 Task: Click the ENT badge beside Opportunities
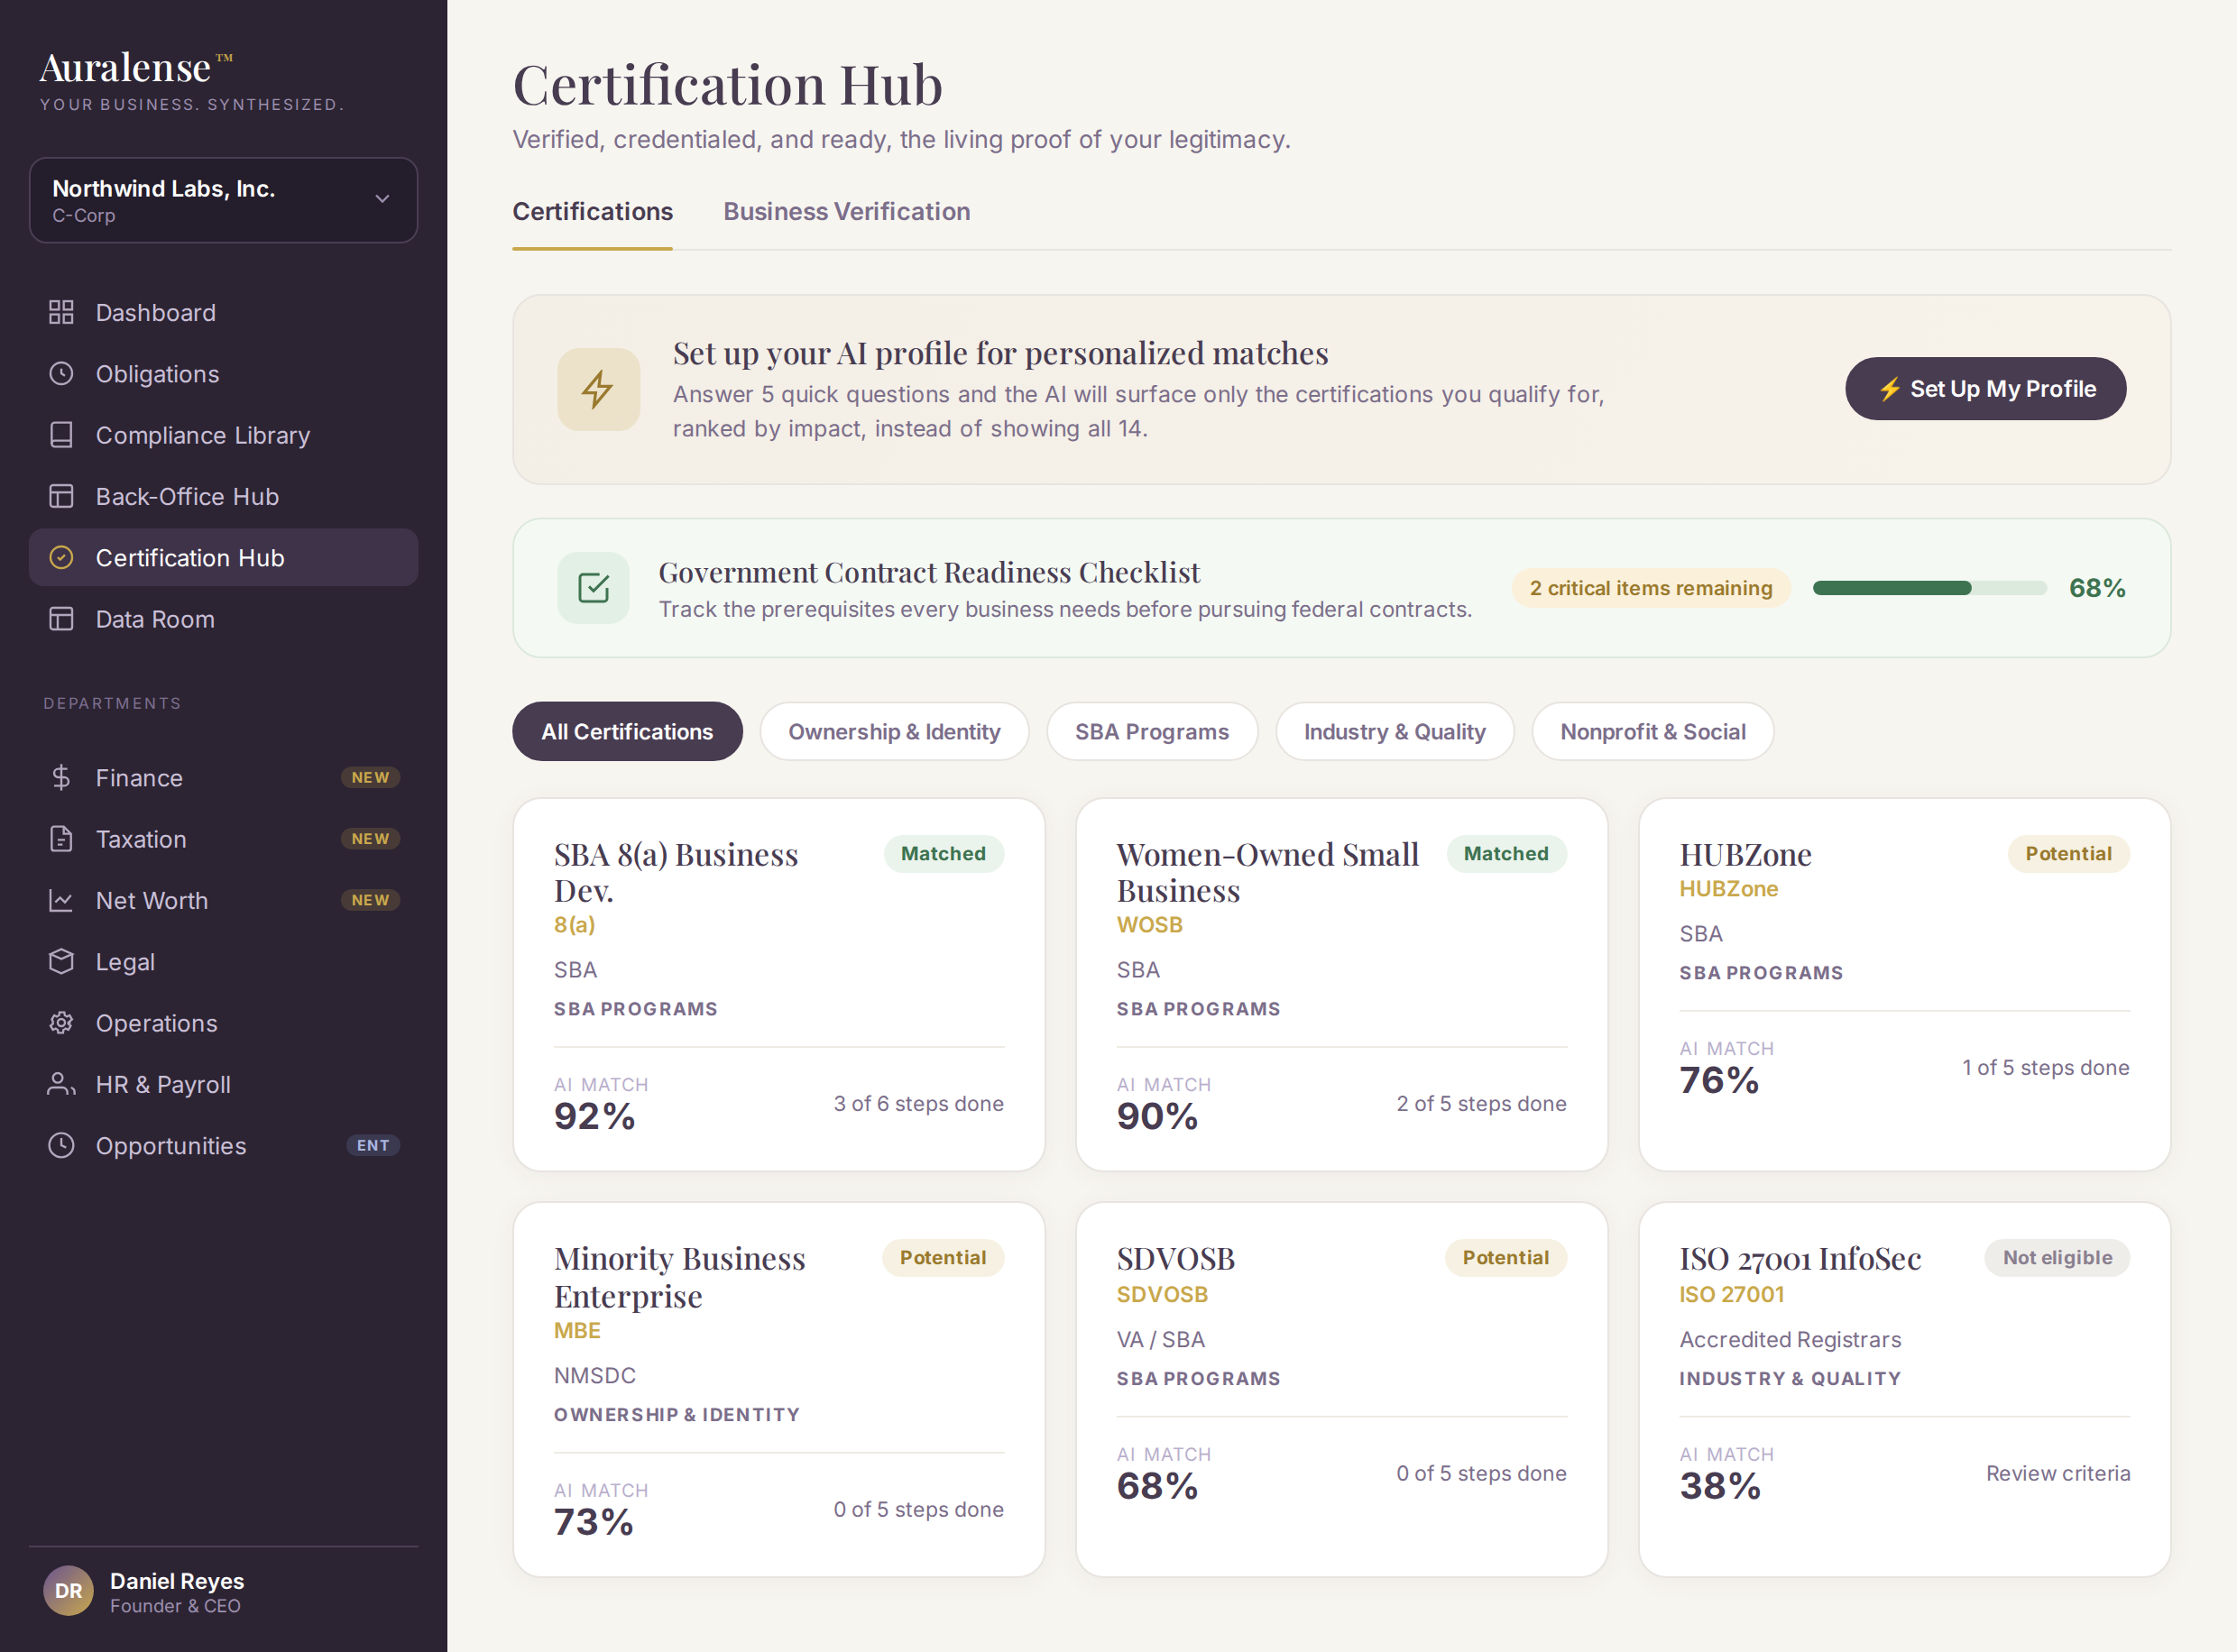click(373, 1145)
